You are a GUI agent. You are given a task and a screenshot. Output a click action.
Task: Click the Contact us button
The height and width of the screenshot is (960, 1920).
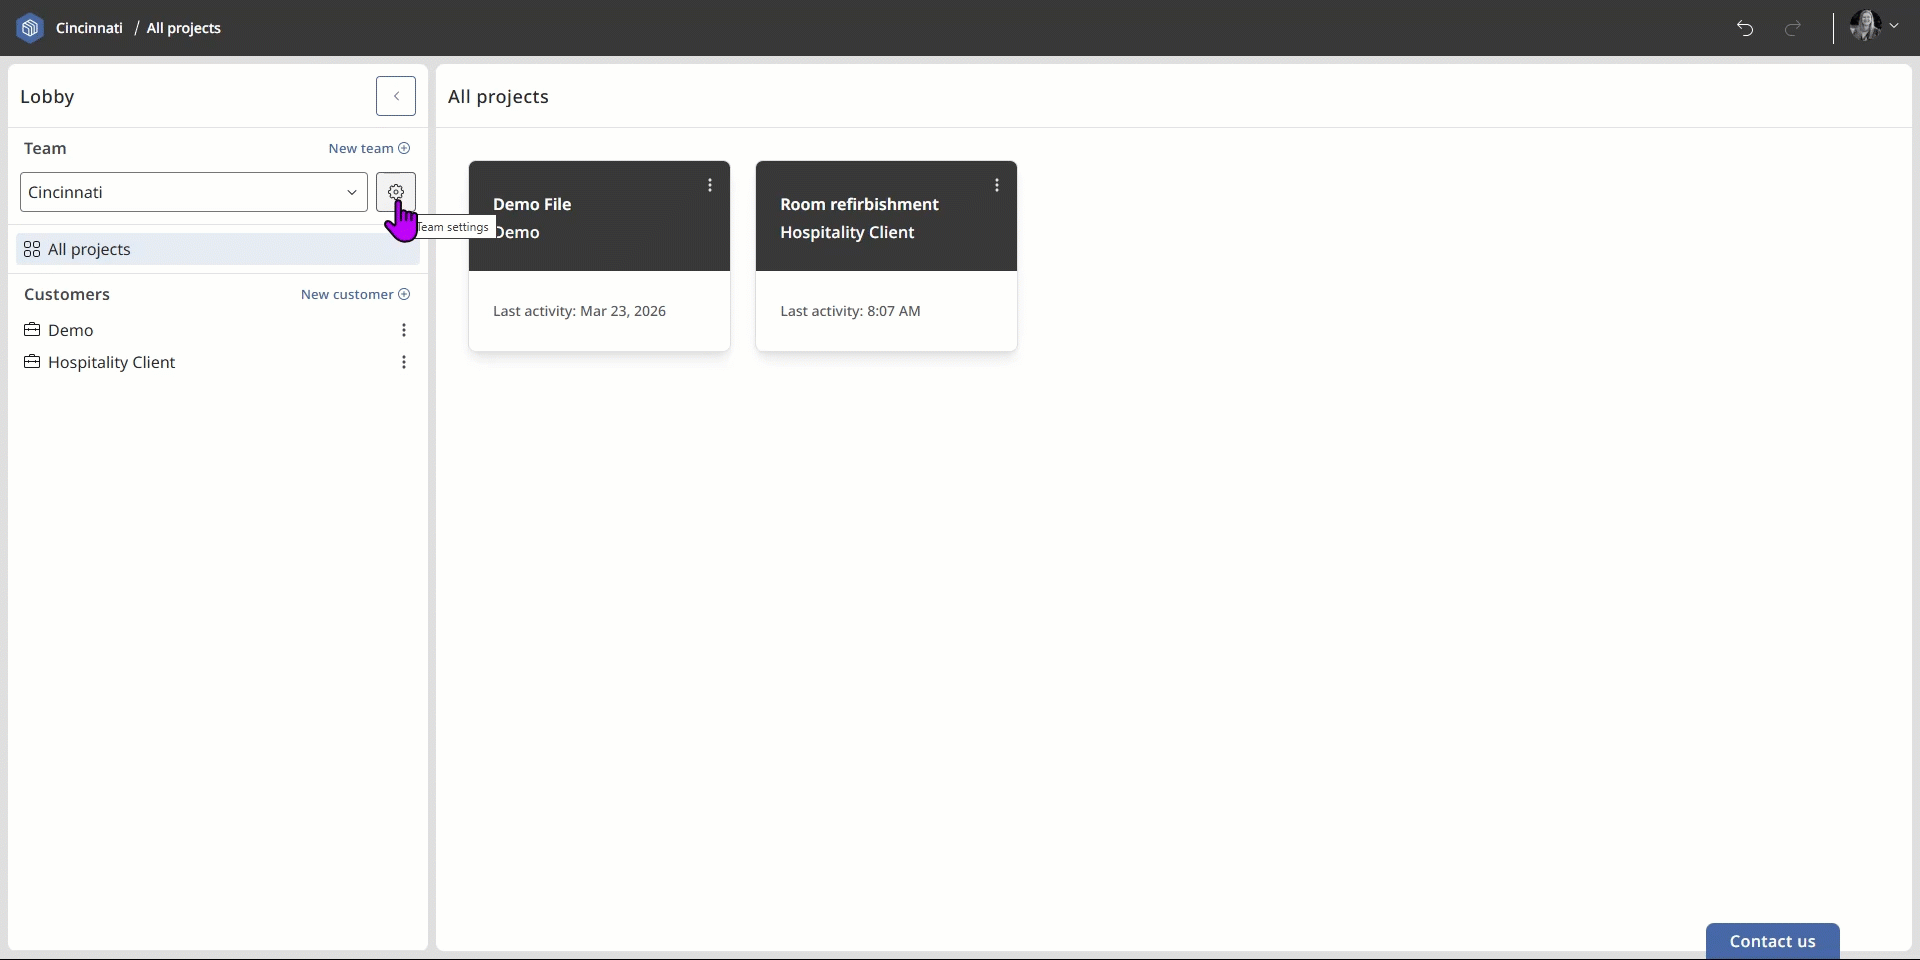1773,941
